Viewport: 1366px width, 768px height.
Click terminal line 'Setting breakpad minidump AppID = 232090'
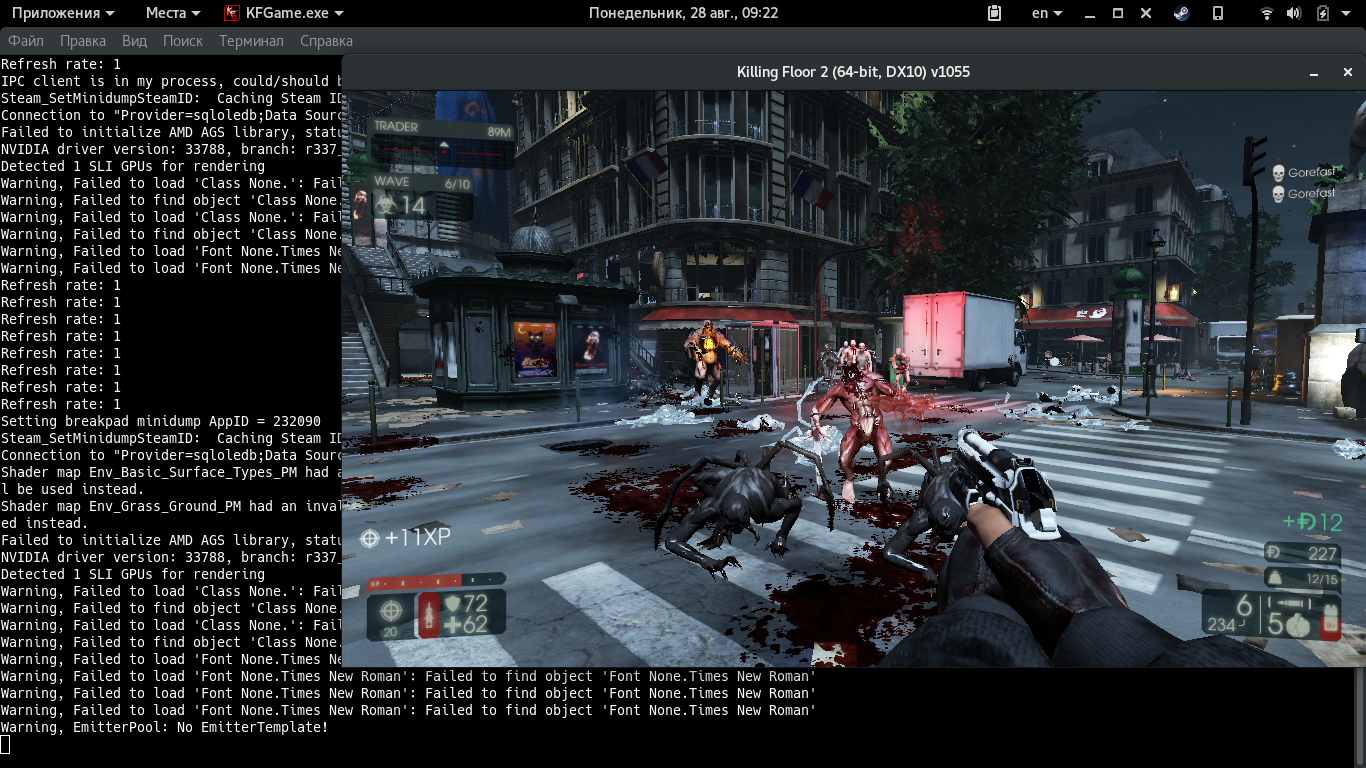pyautogui.click(x=161, y=421)
